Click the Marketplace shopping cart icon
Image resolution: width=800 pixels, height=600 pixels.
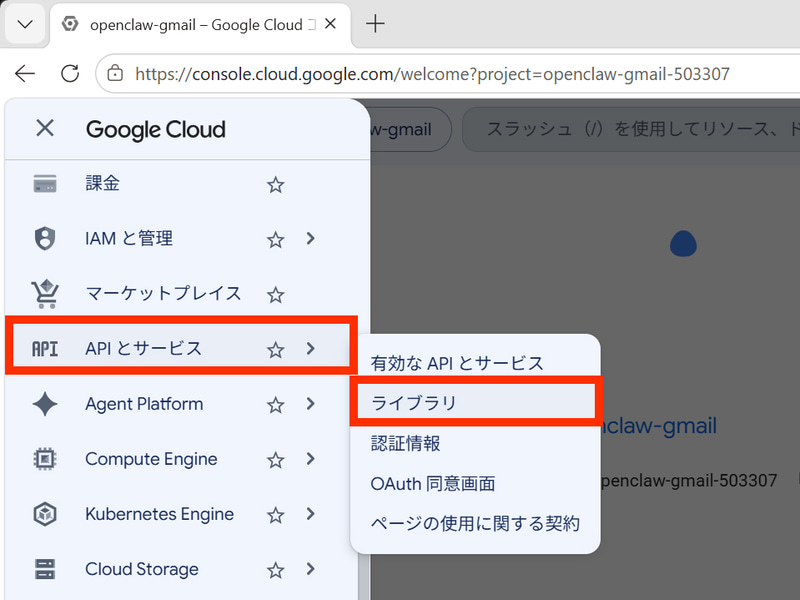45,294
